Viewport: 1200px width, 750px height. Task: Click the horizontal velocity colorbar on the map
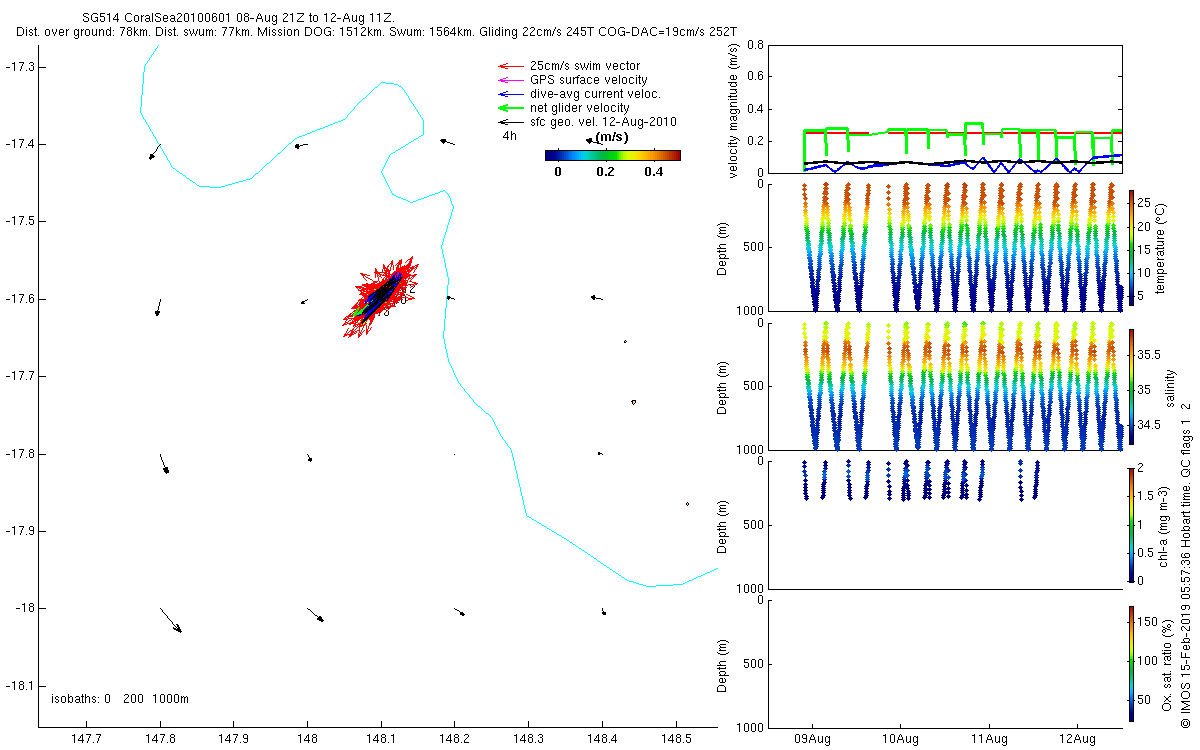pos(613,155)
